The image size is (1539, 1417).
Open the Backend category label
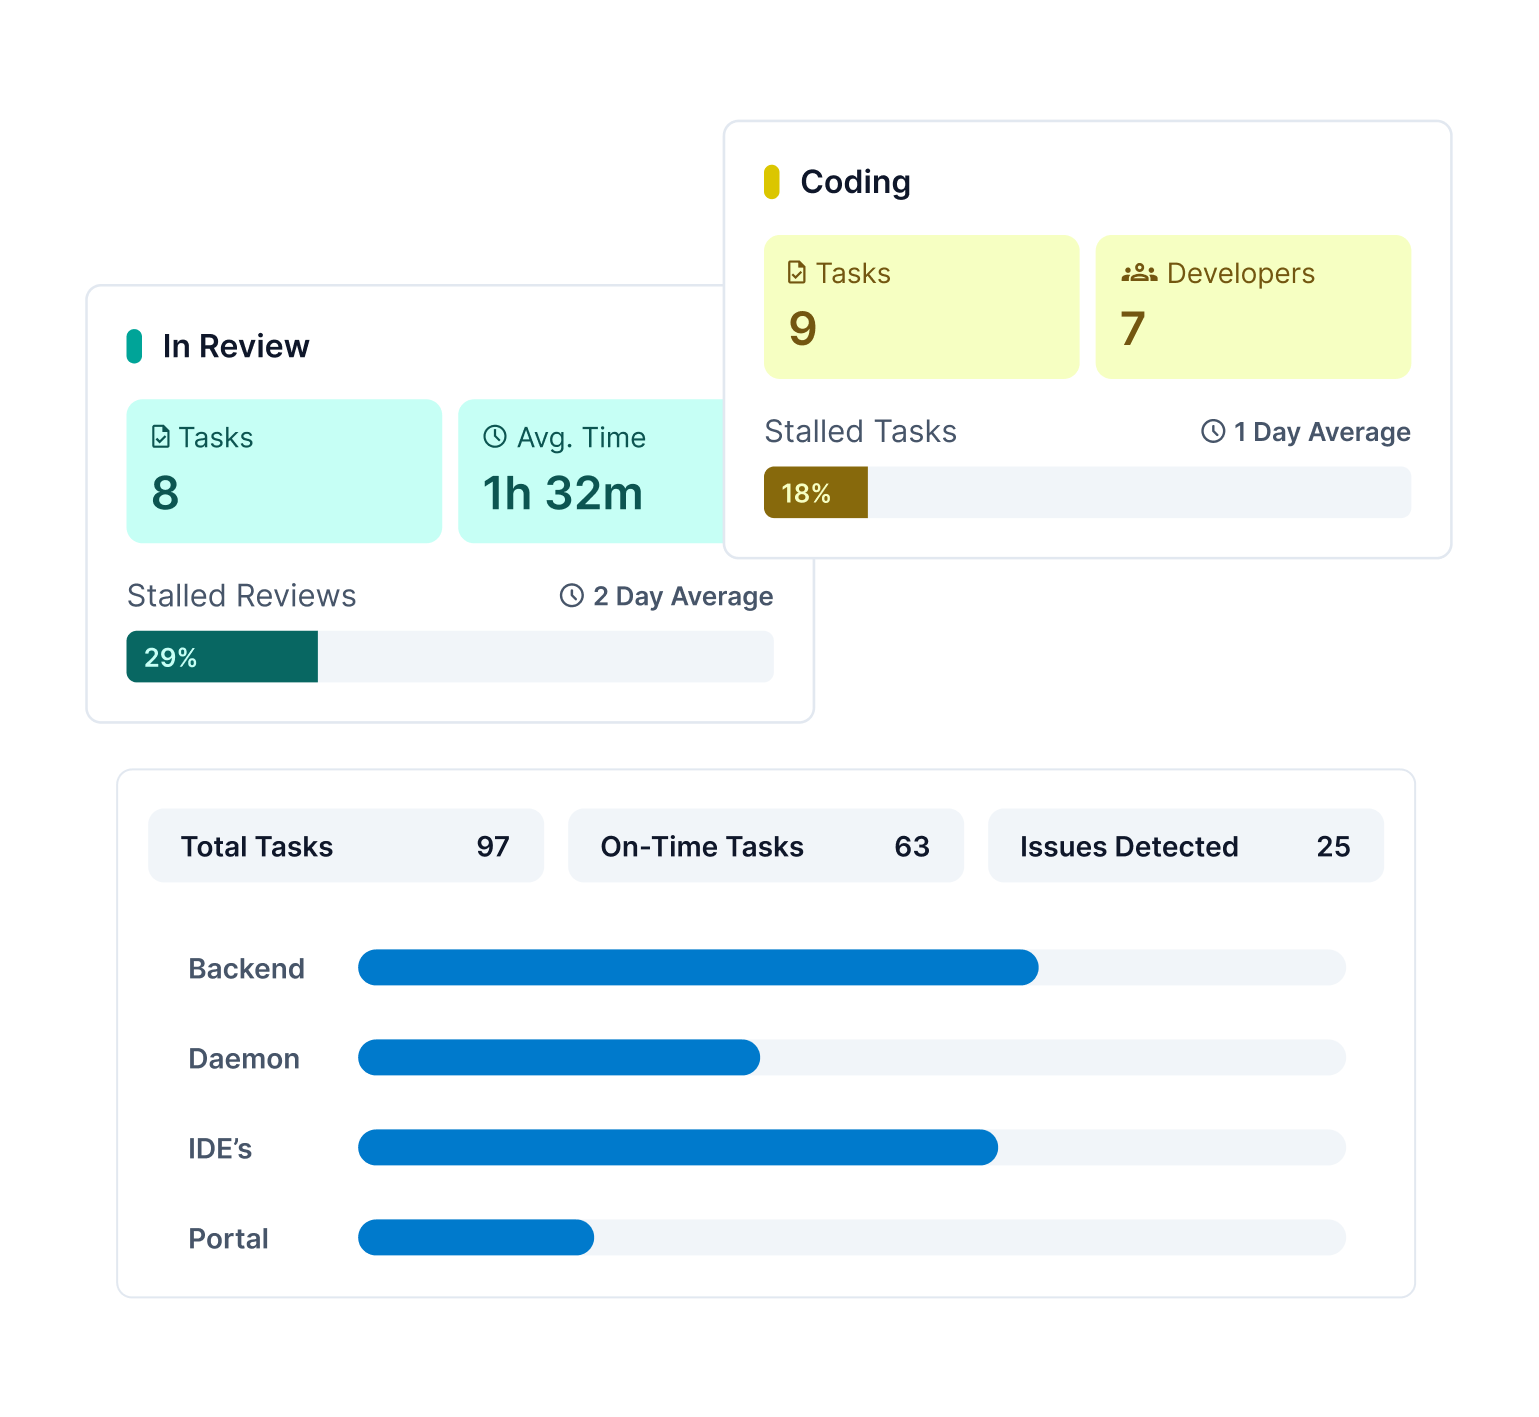pyautogui.click(x=246, y=967)
